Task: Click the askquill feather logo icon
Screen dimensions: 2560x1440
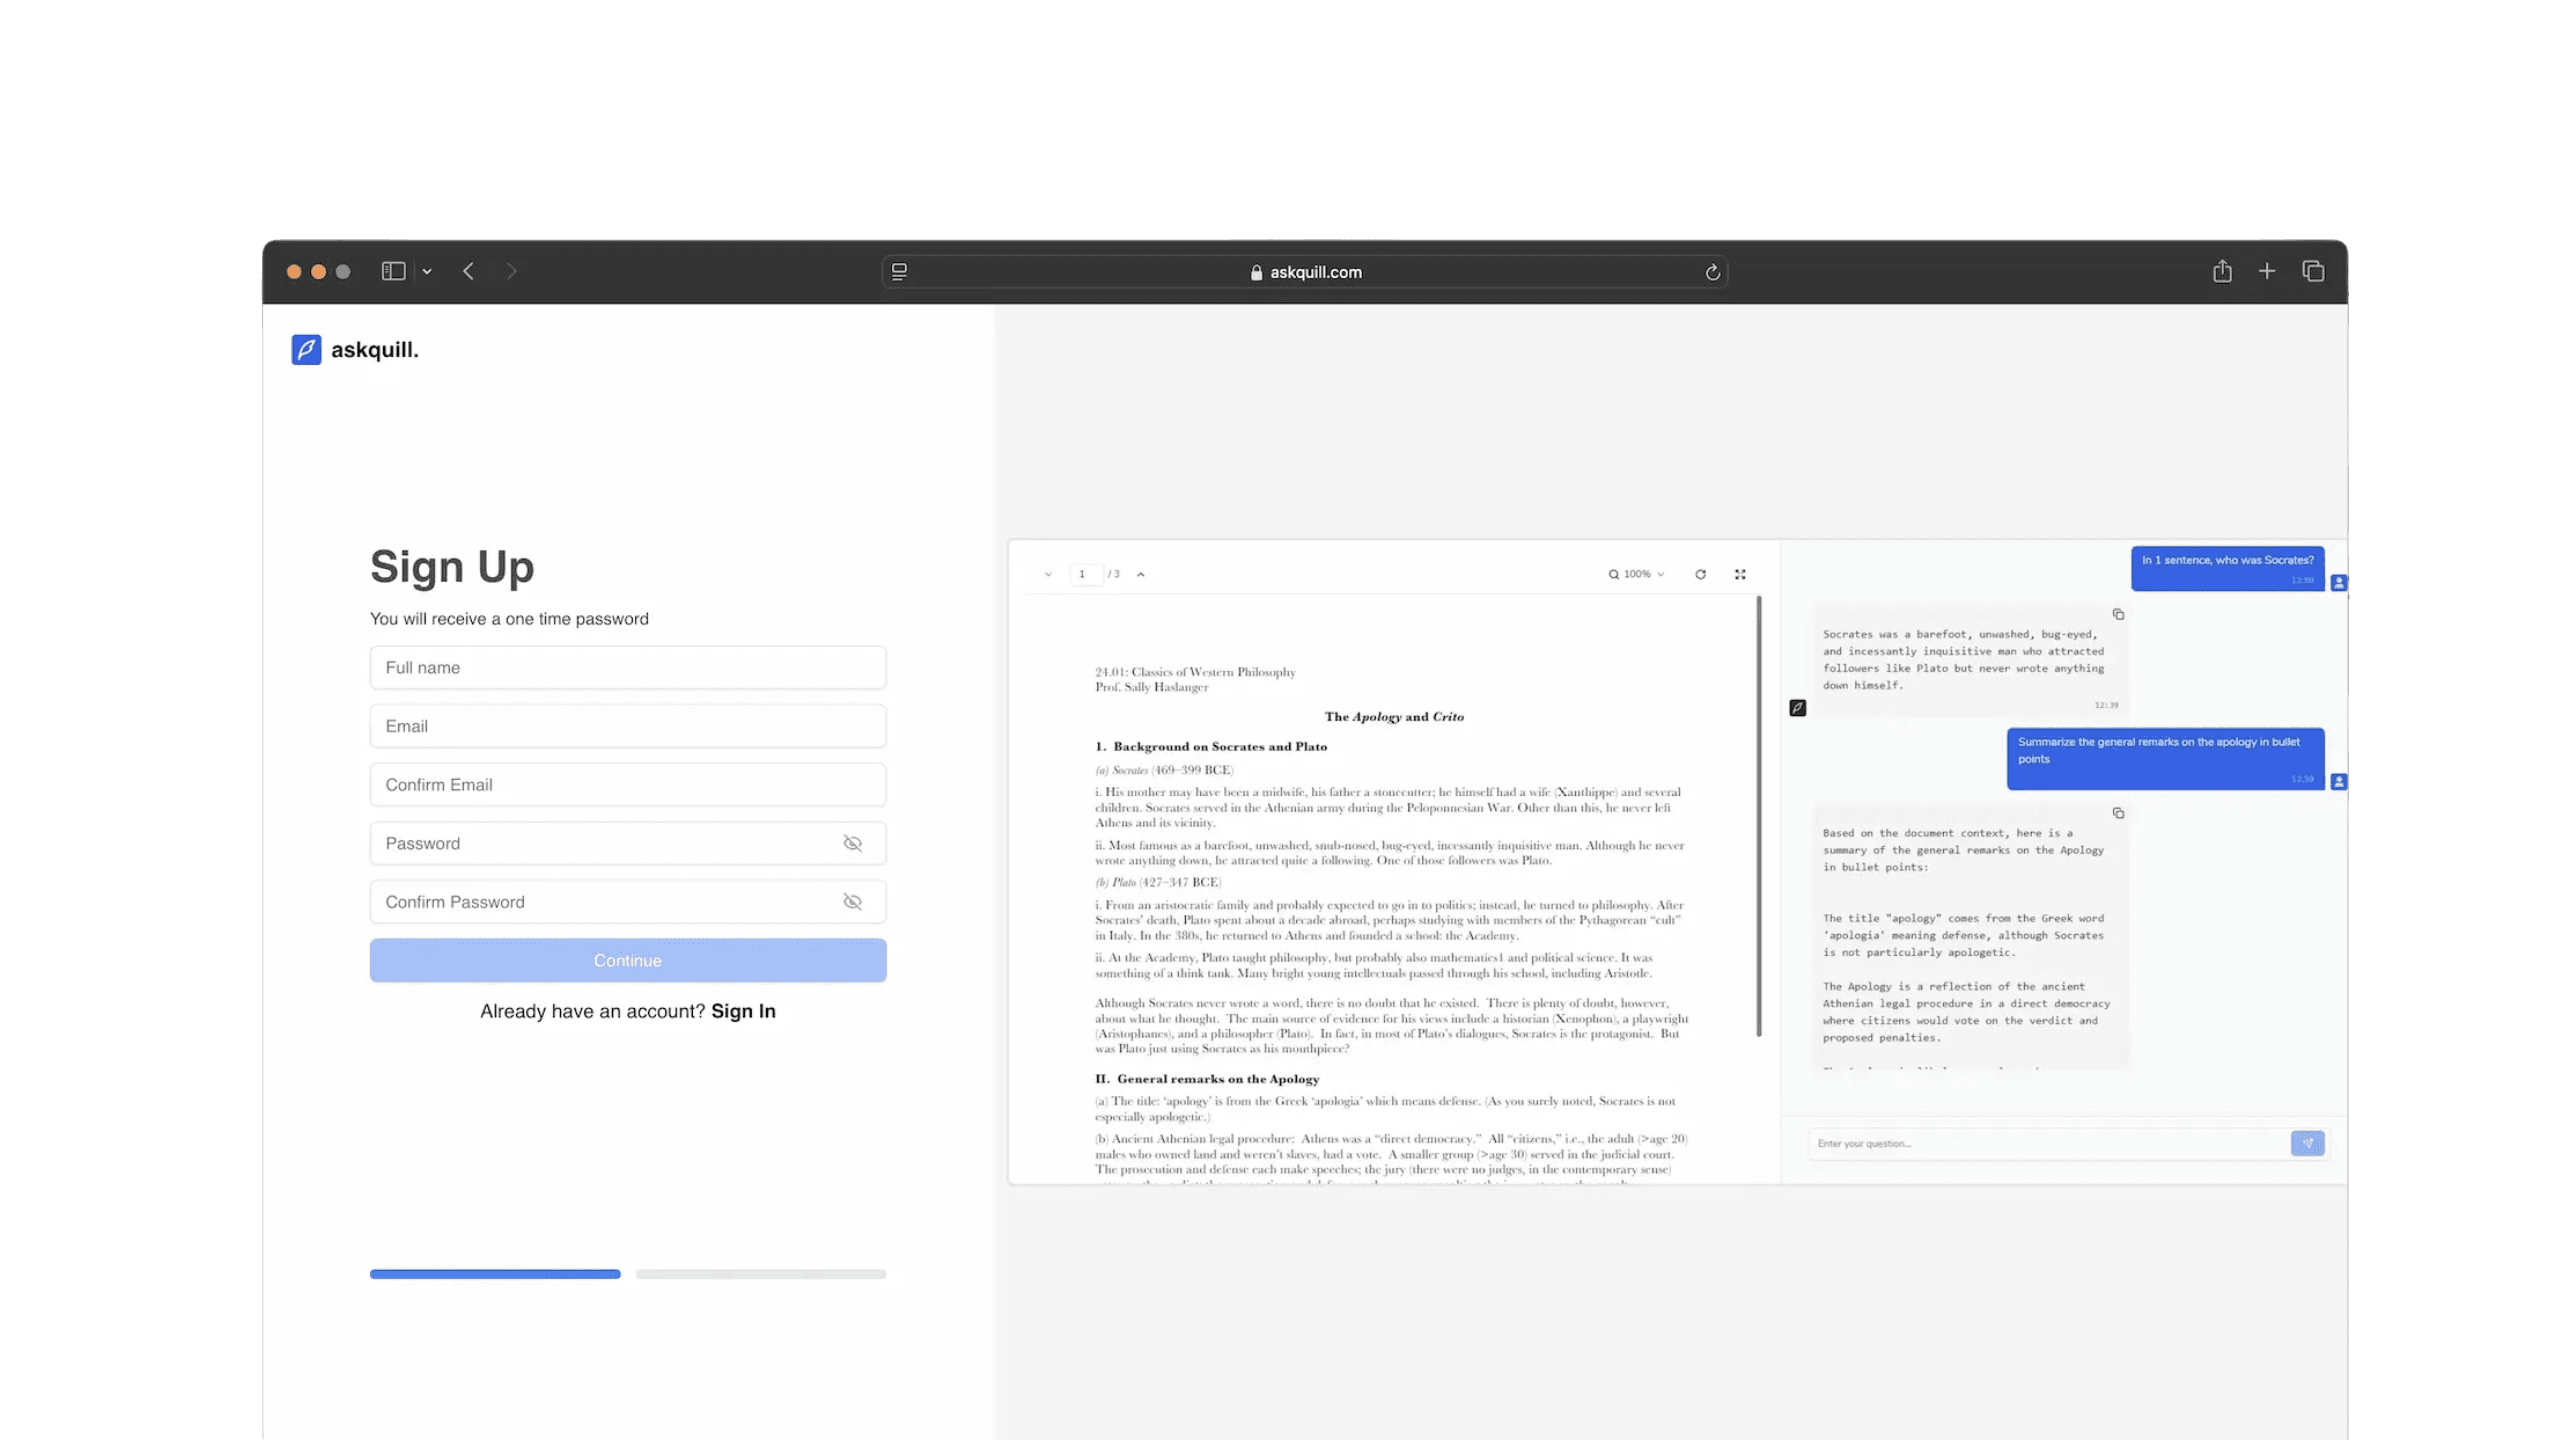Action: coord(306,349)
